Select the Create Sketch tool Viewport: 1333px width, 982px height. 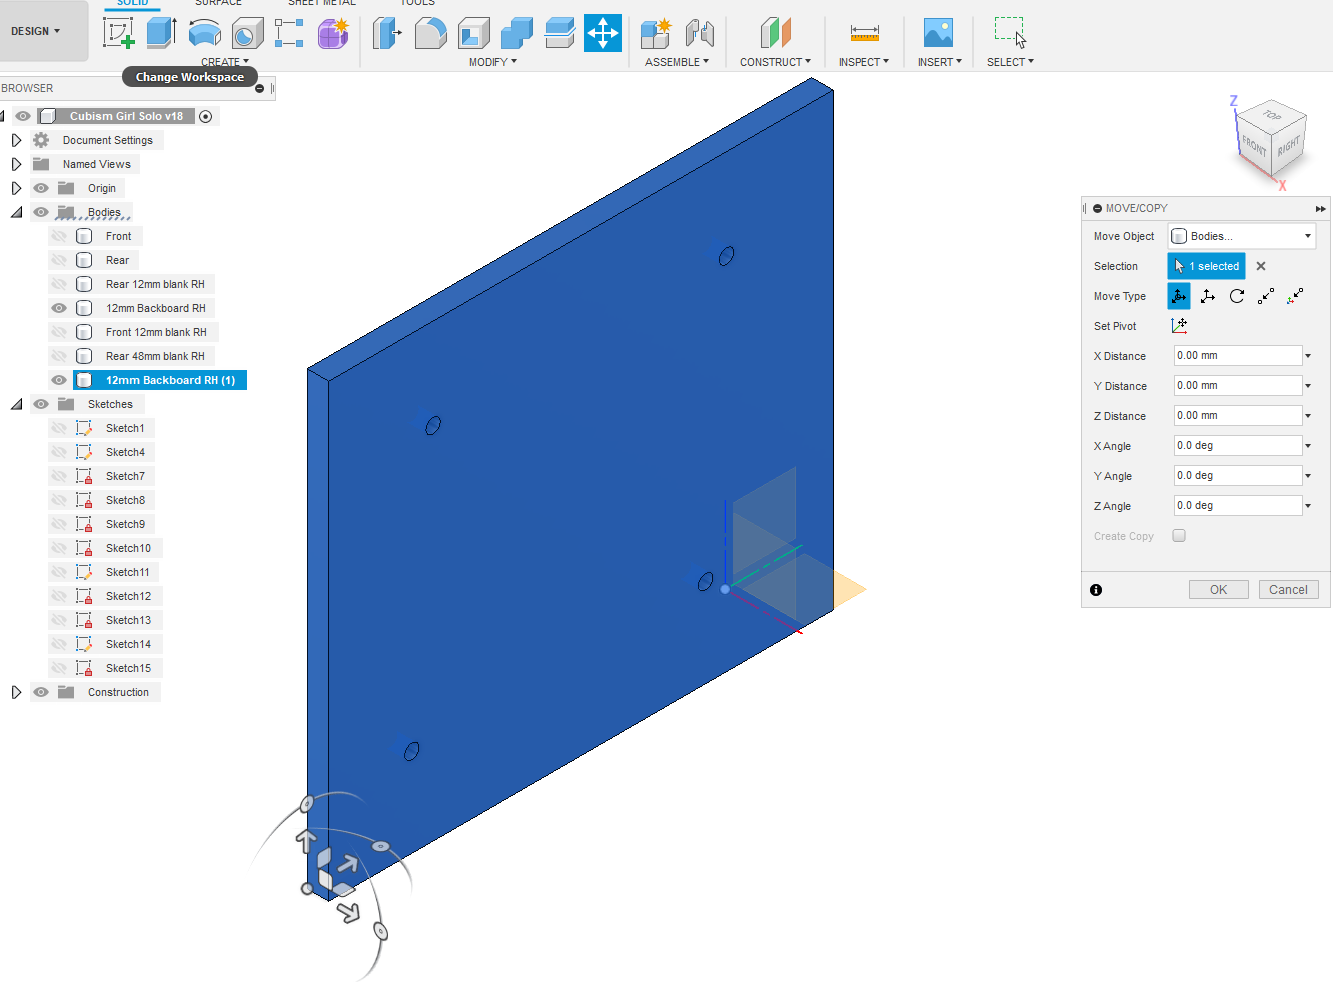tap(119, 33)
